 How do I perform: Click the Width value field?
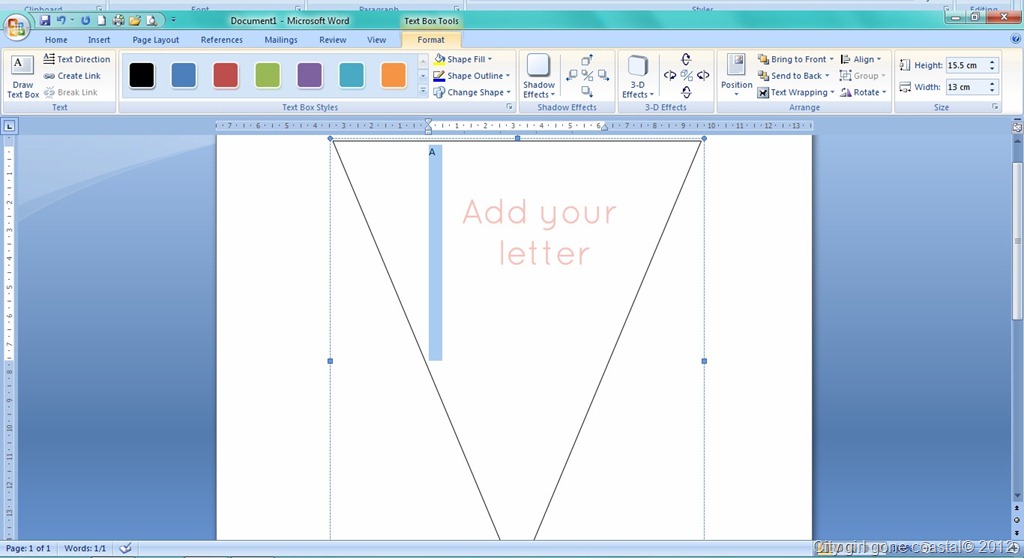click(x=967, y=87)
